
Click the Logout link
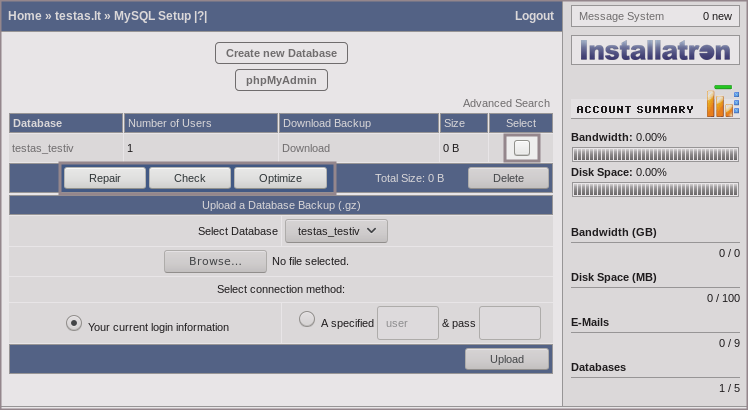click(534, 16)
